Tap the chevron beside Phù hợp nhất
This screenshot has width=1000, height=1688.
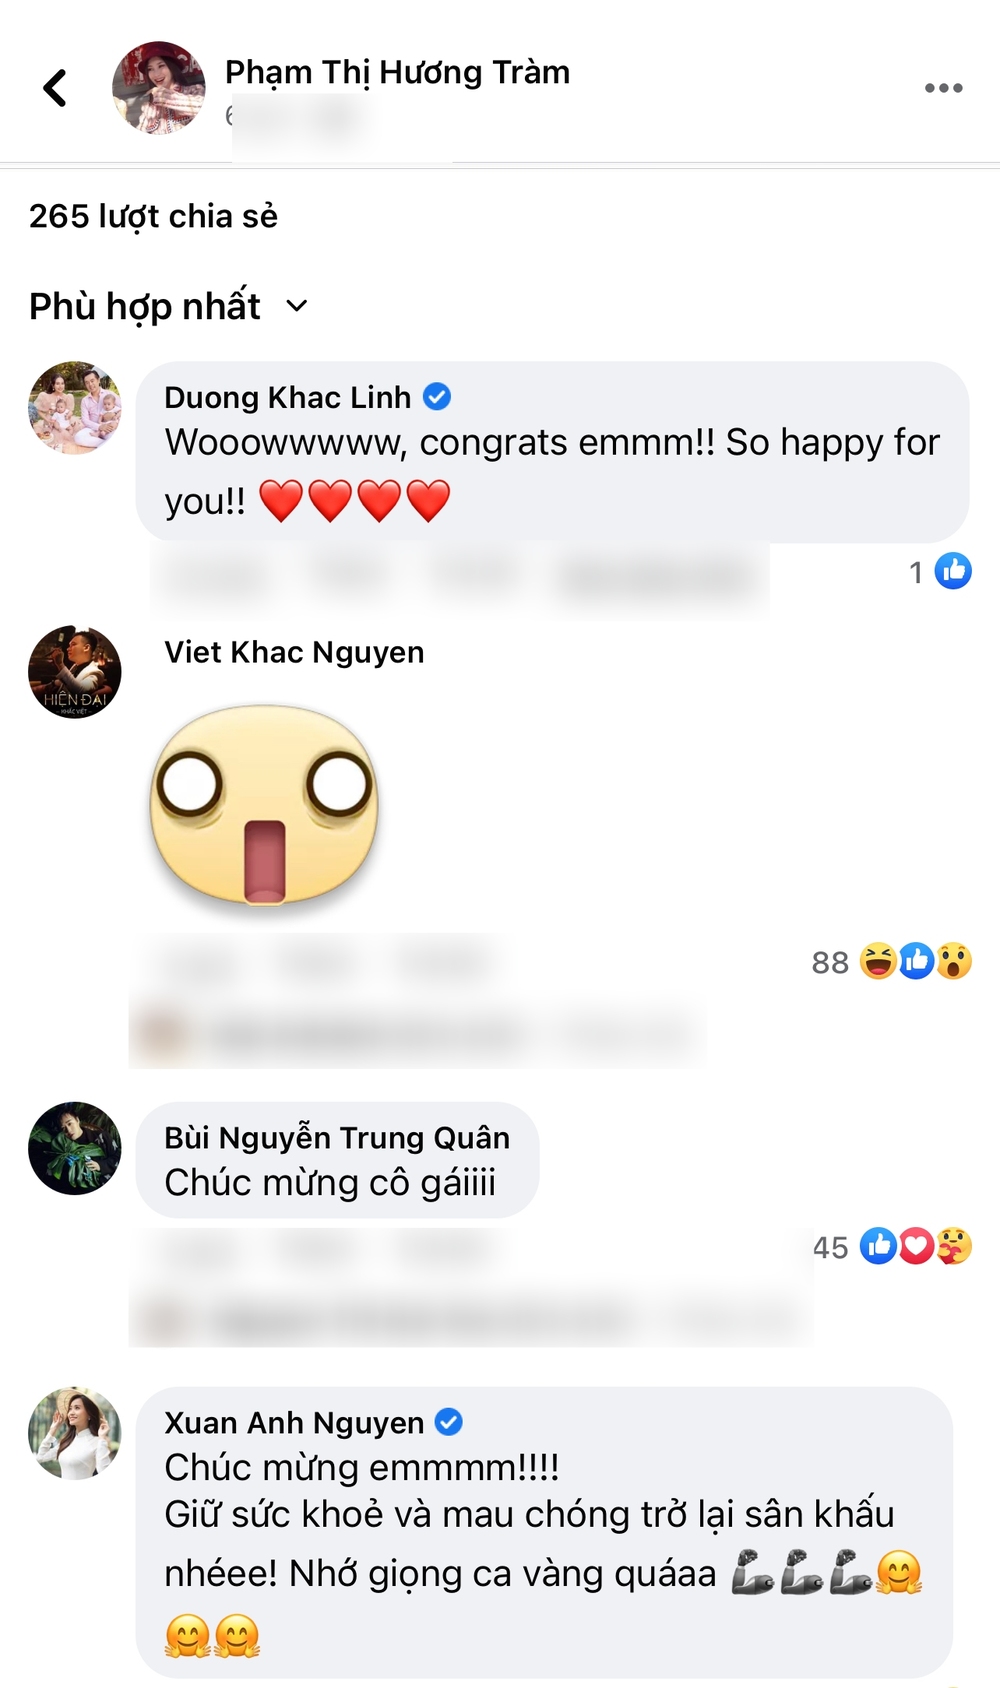coord(297,306)
